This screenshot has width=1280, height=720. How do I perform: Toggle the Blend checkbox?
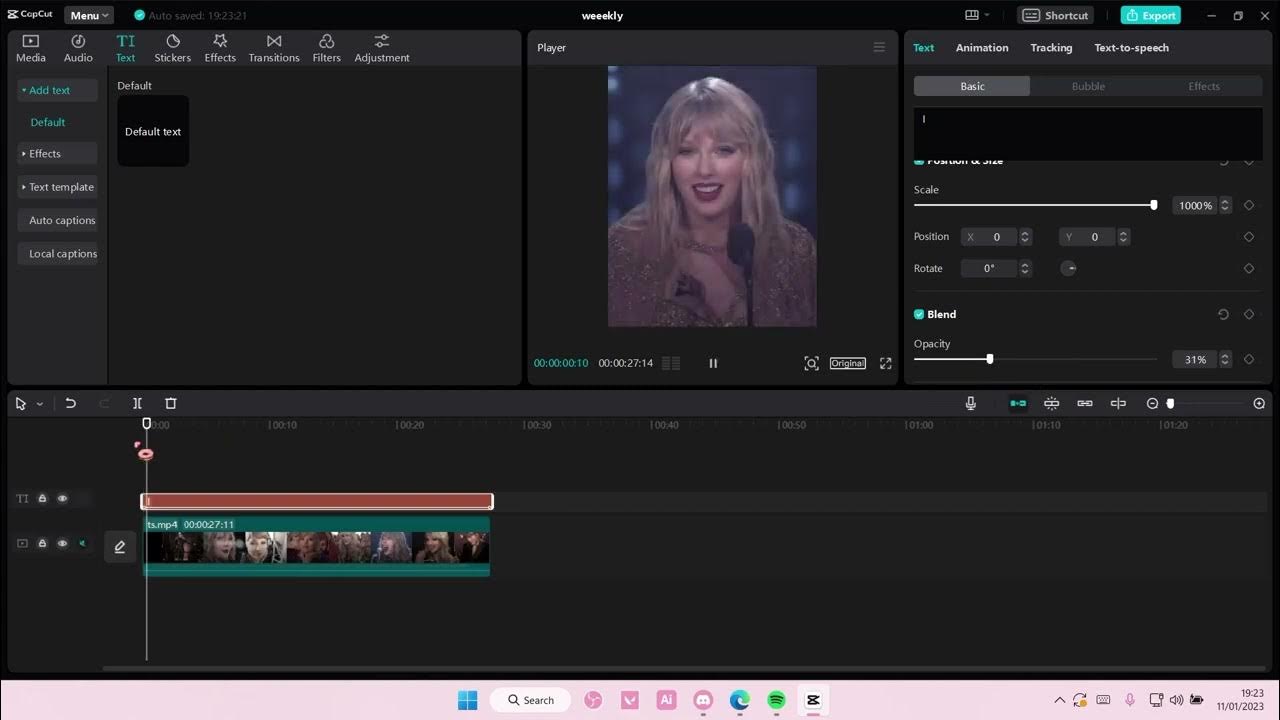click(919, 314)
